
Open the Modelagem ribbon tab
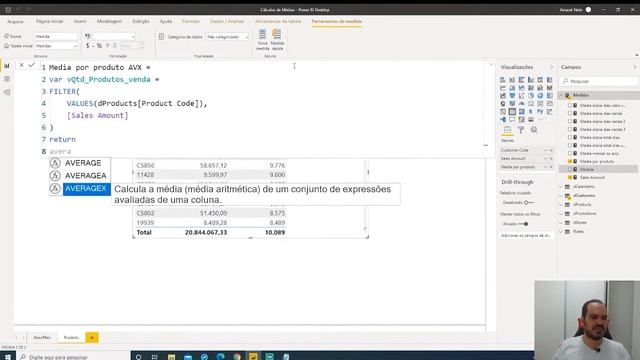pos(109,21)
